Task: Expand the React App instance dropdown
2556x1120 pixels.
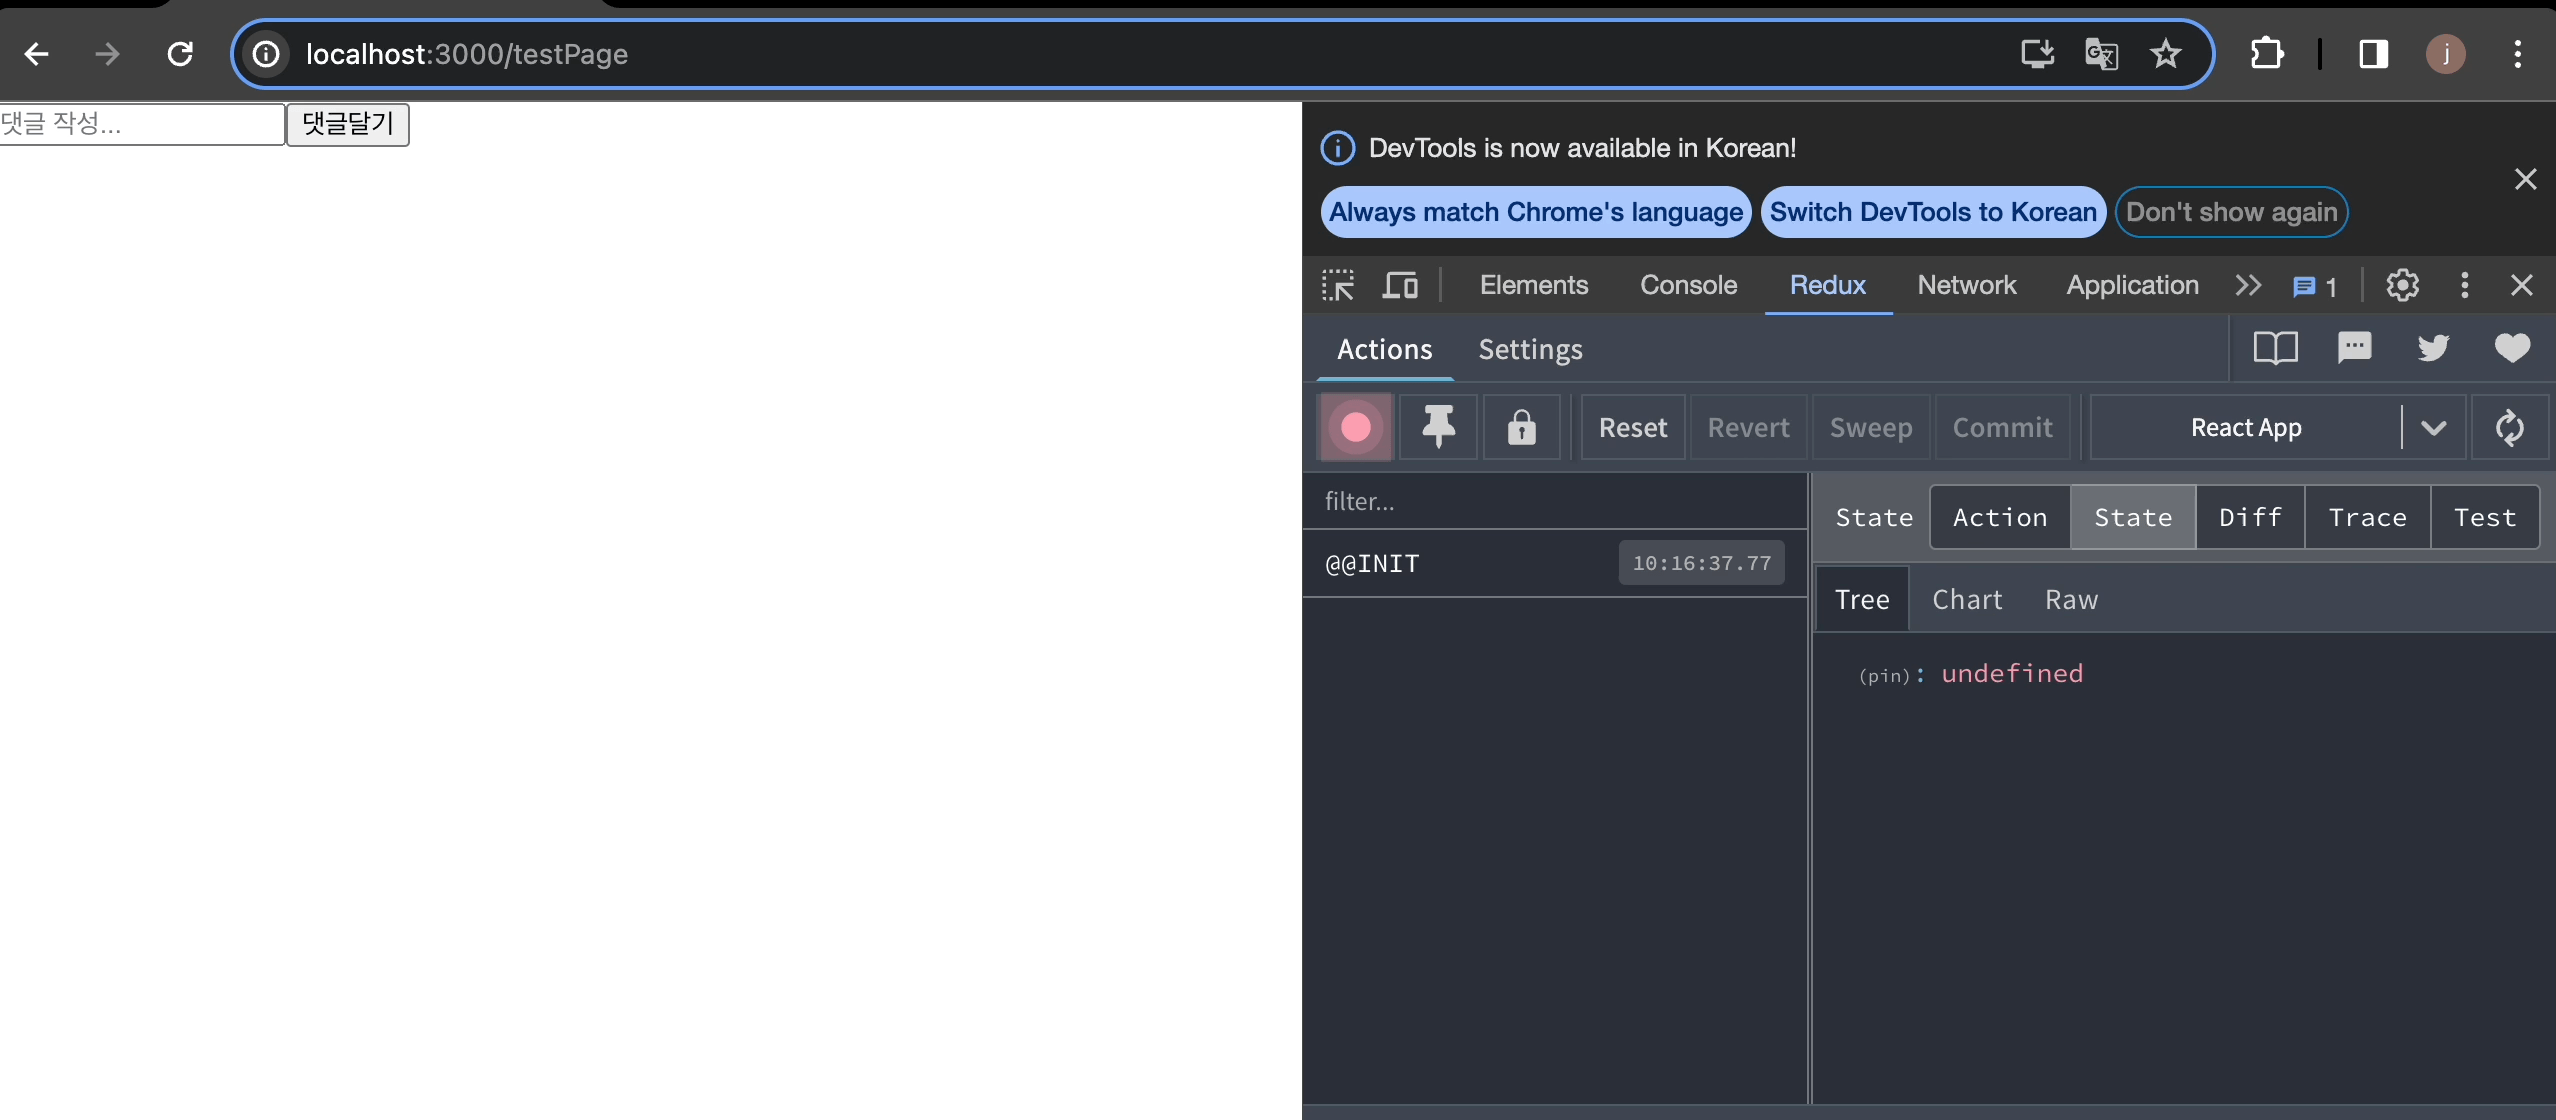Action: pyautogui.click(x=2434, y=428)
